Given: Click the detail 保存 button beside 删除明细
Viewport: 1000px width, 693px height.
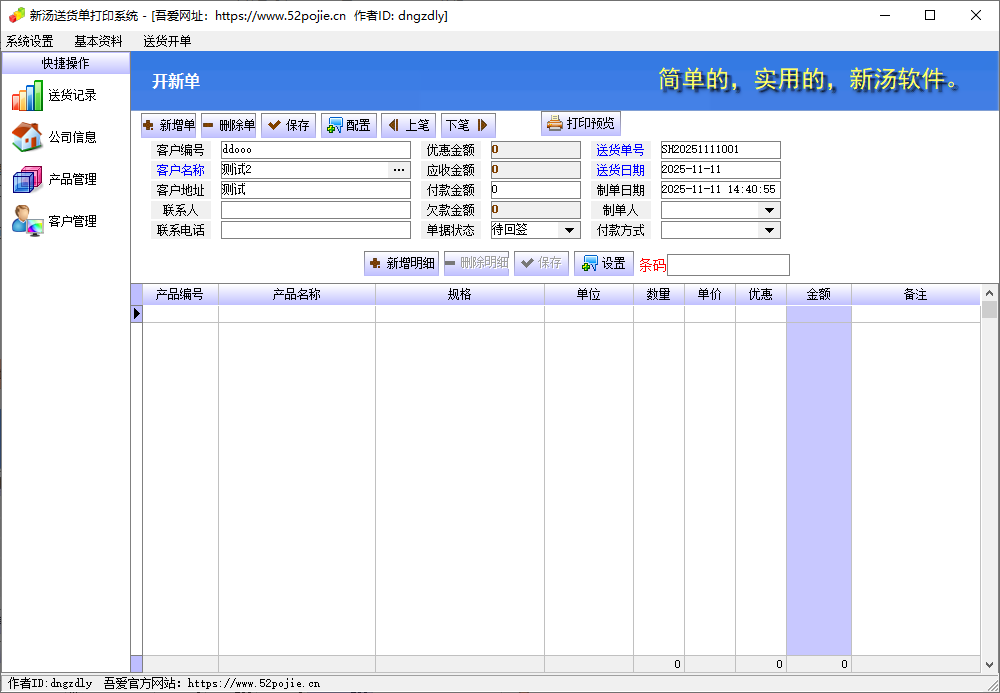Looking at the screenshot, I should click(541, 263).
